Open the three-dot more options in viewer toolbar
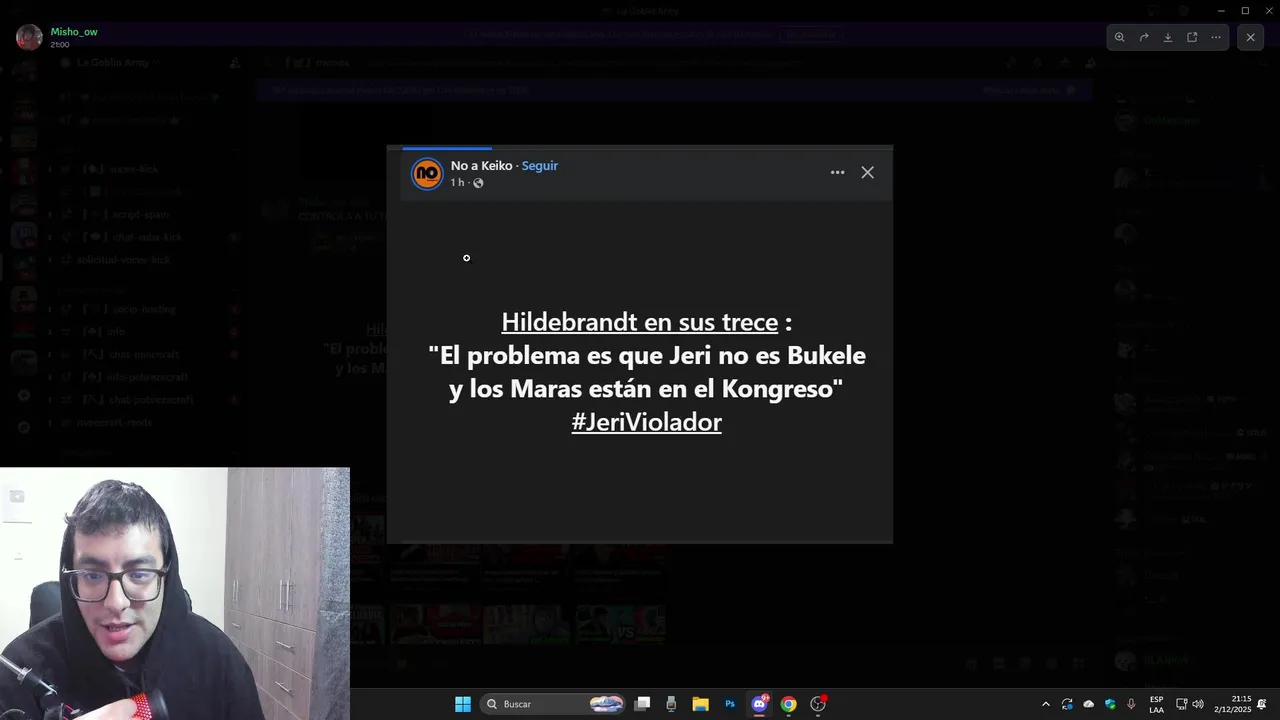 pos(1216,37)
